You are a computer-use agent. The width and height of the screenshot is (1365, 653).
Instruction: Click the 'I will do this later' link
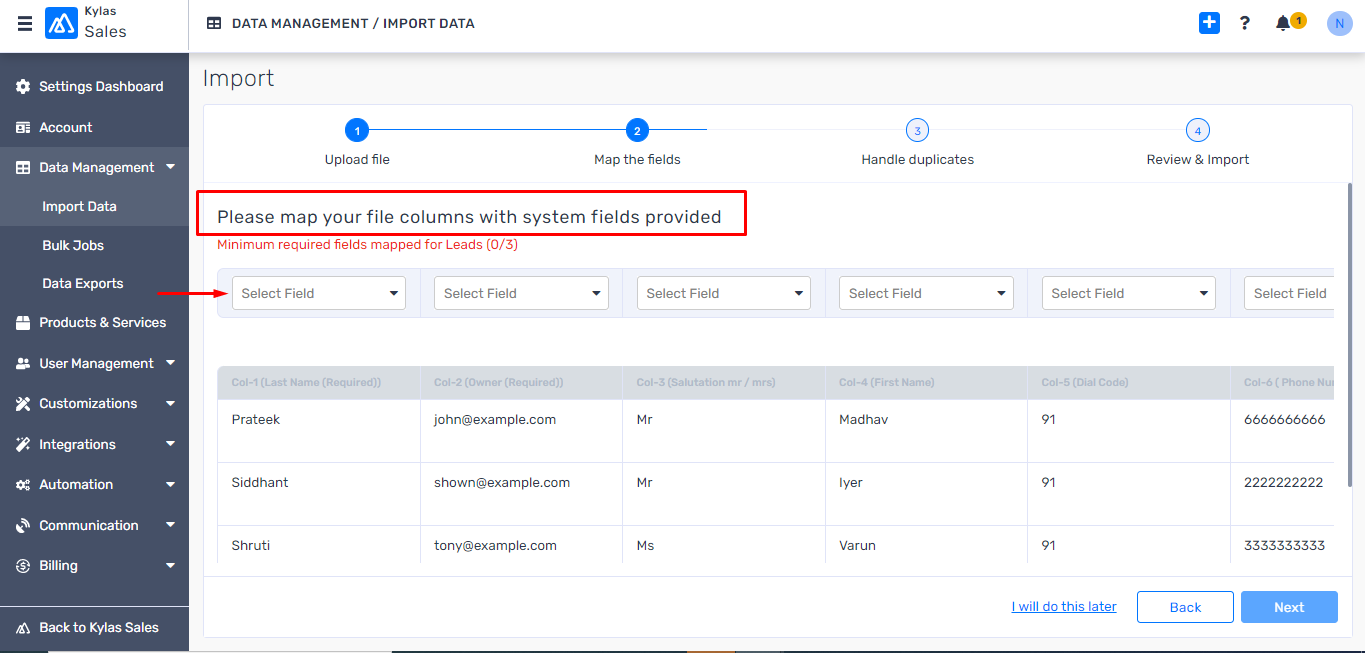1064,607
